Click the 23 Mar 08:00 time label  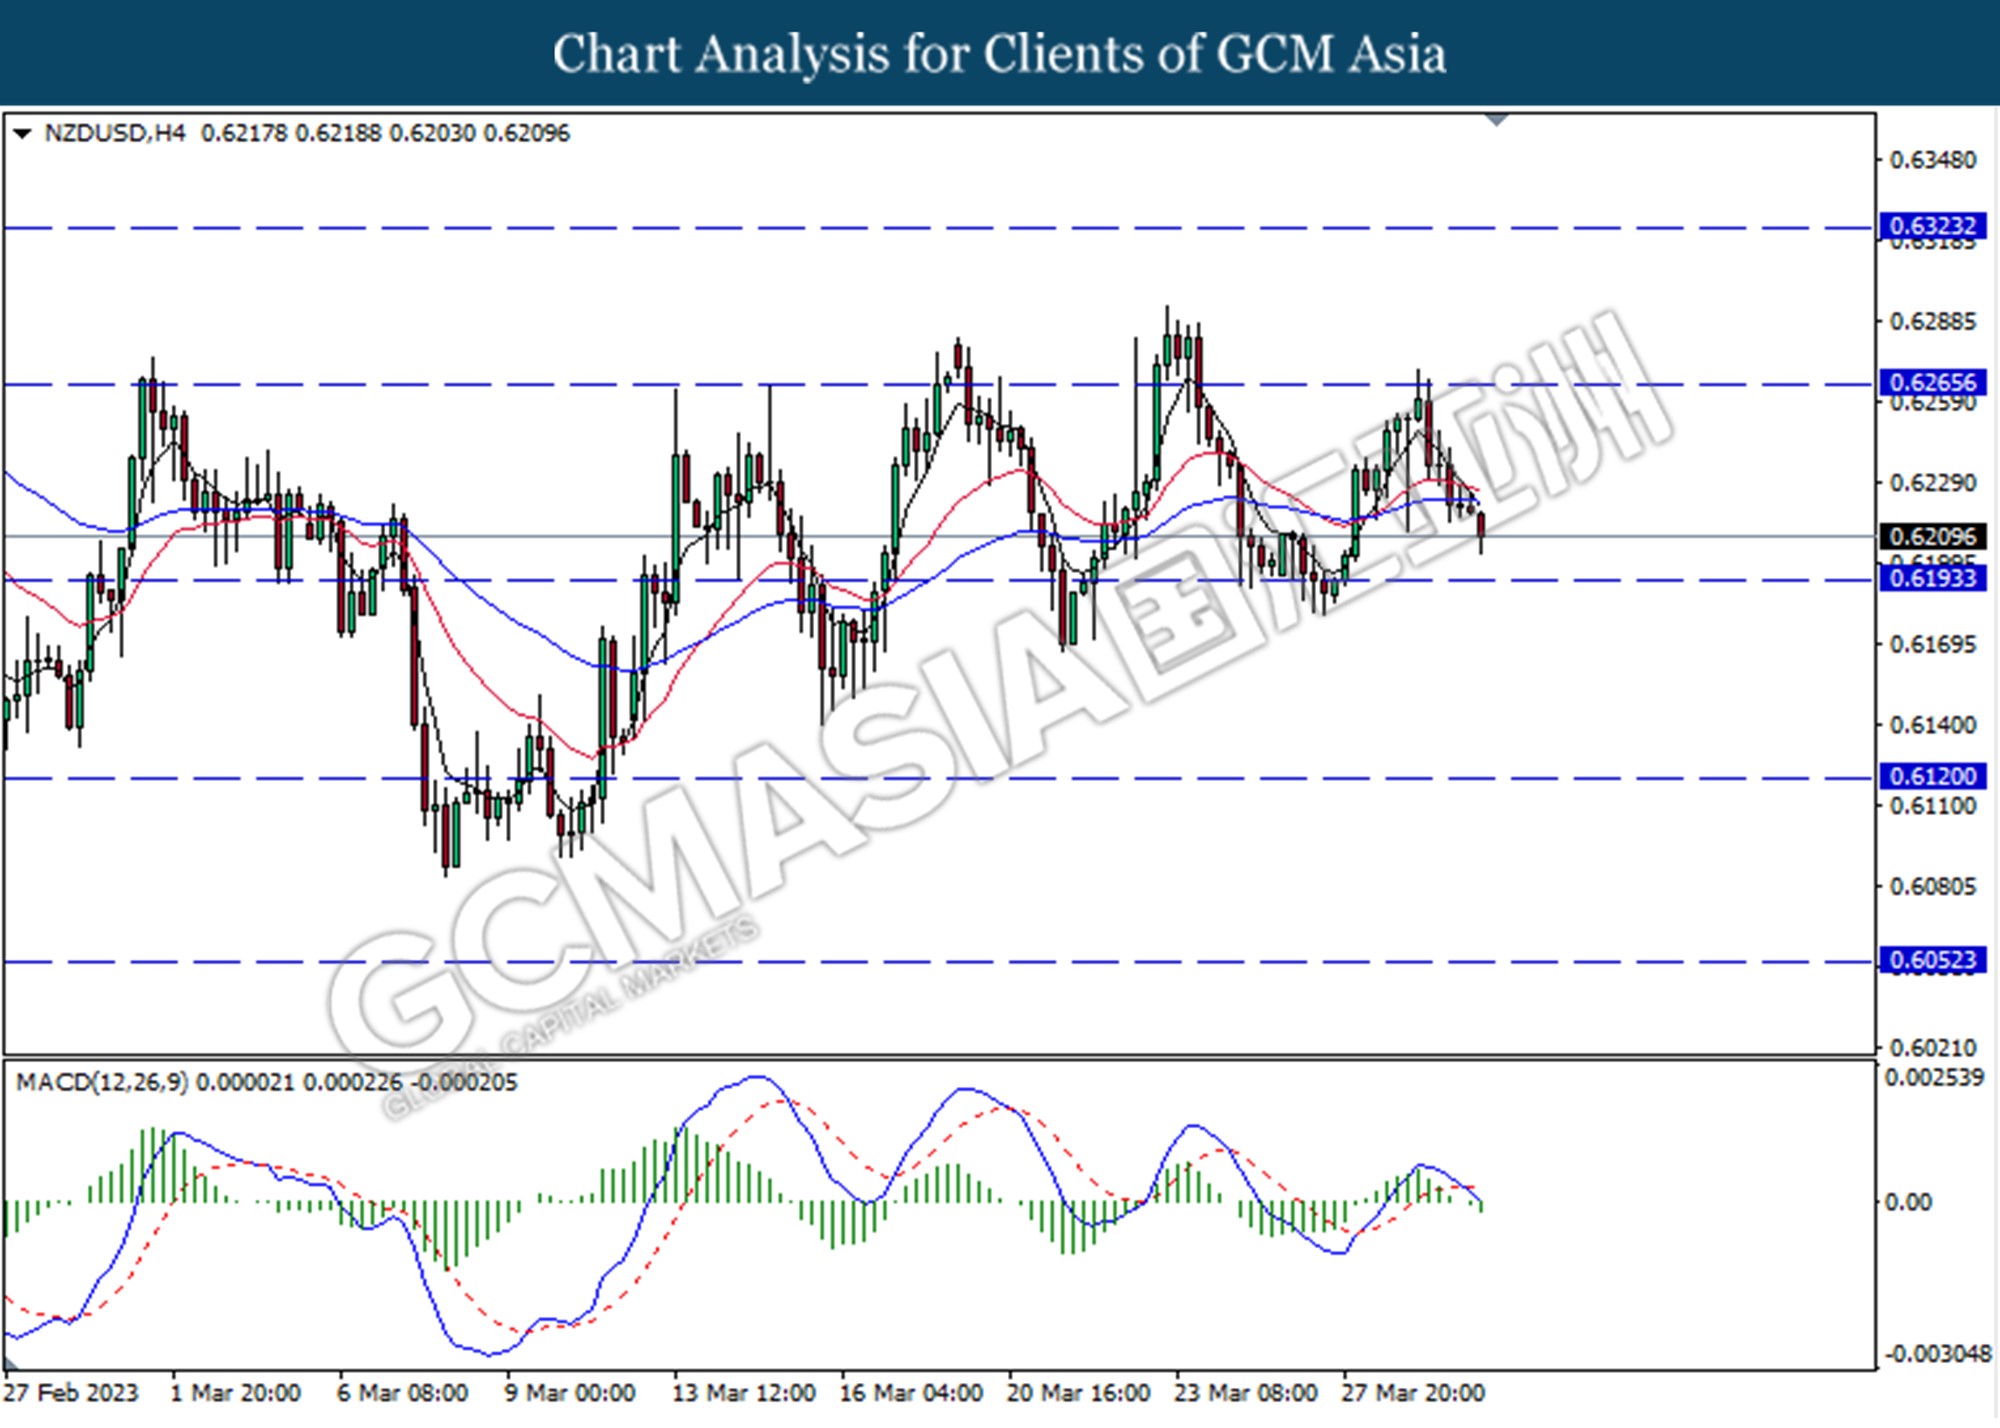[1245, 1392]
